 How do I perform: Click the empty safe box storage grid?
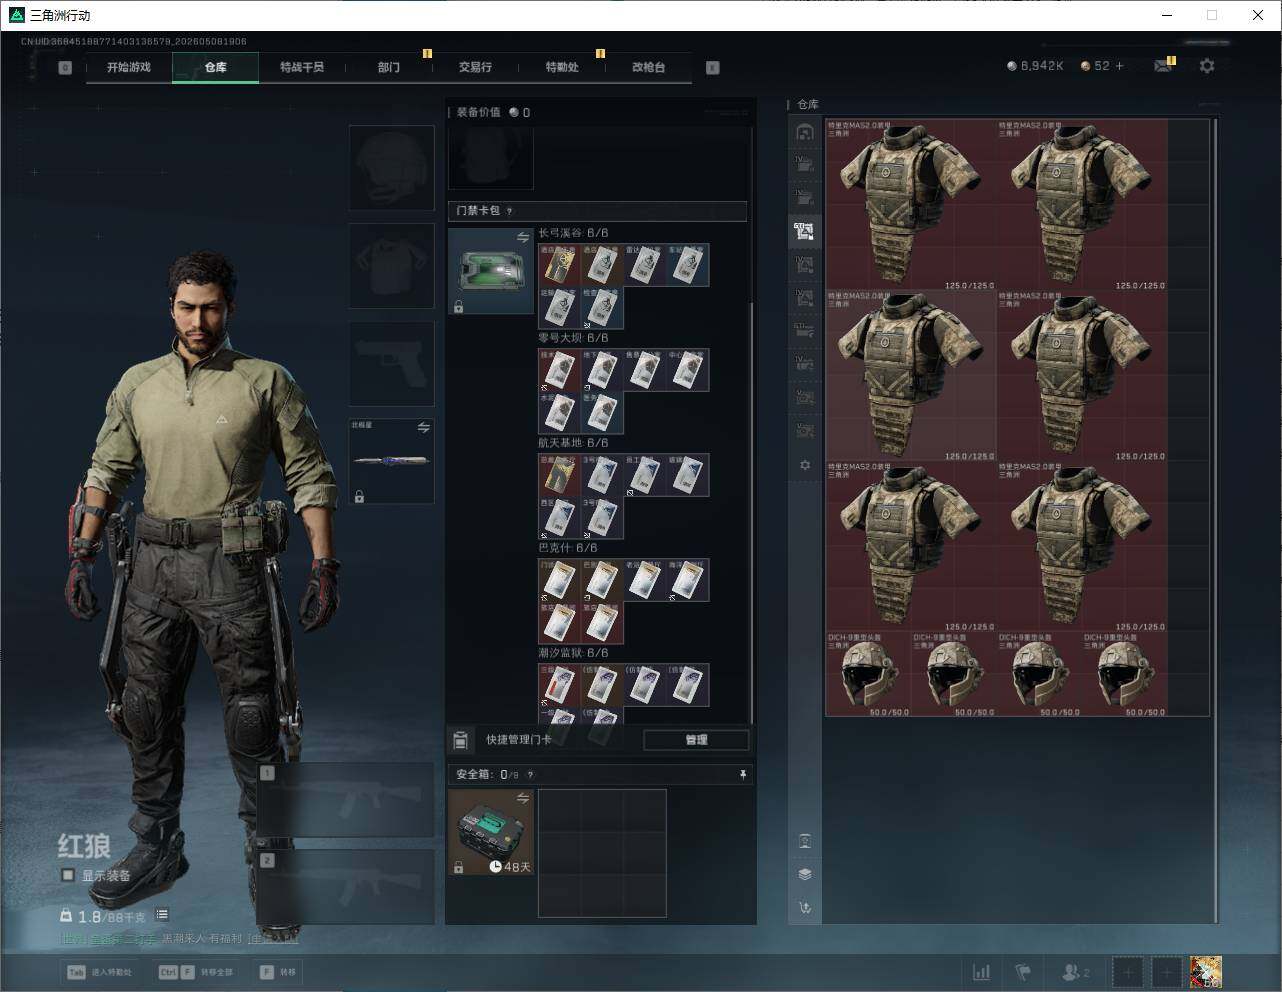point(602,853)
